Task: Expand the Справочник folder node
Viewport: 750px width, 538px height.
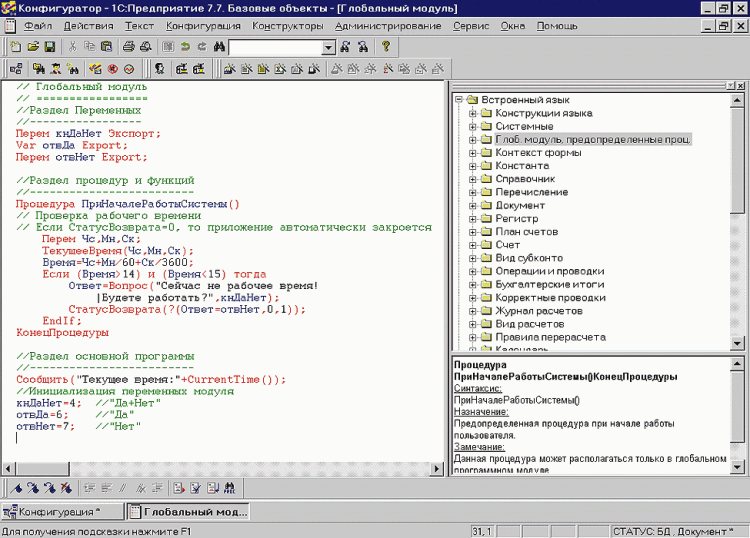Action: [x=473, y=179]
